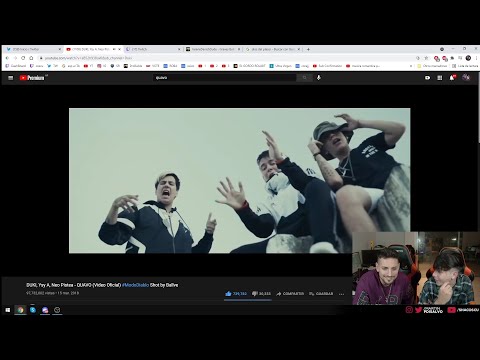
Task: Open the Otros marcadores bookmarks folder
Action: click(x=432, y=66)
